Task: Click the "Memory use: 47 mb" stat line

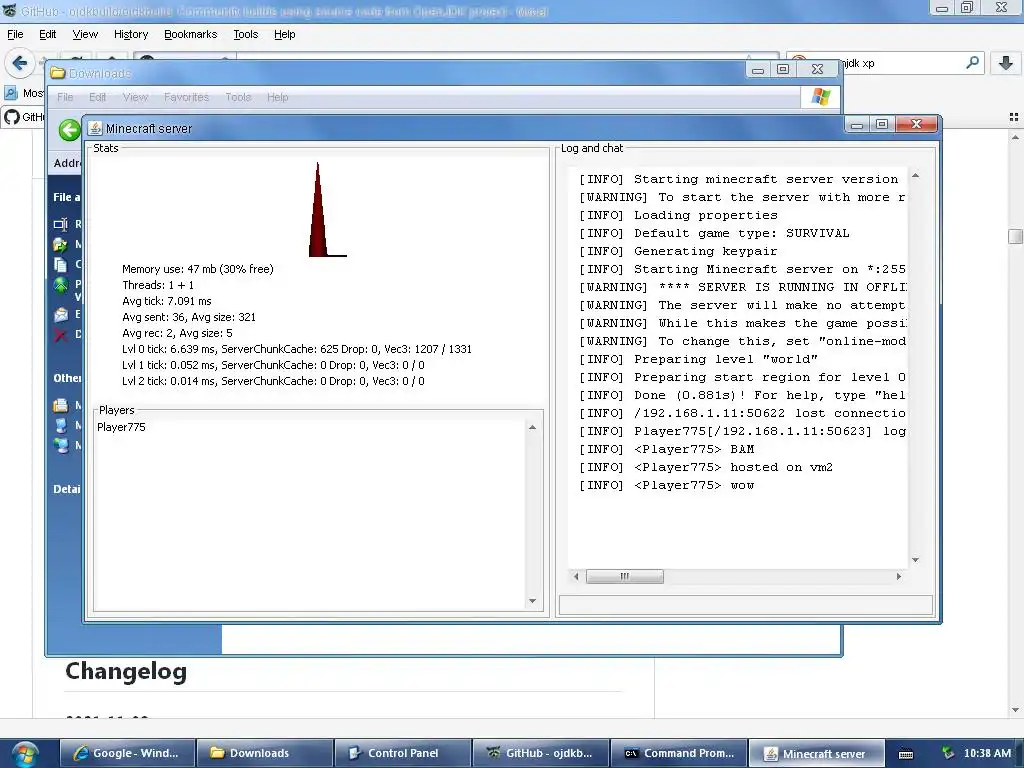Action: (197, 268)
